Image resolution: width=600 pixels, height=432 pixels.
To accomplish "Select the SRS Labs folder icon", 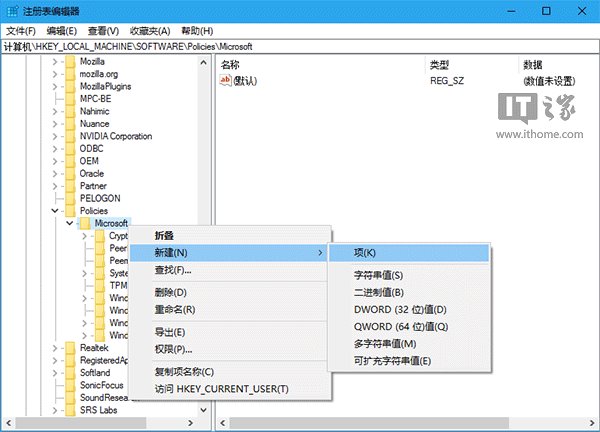I will coord(70,410).
